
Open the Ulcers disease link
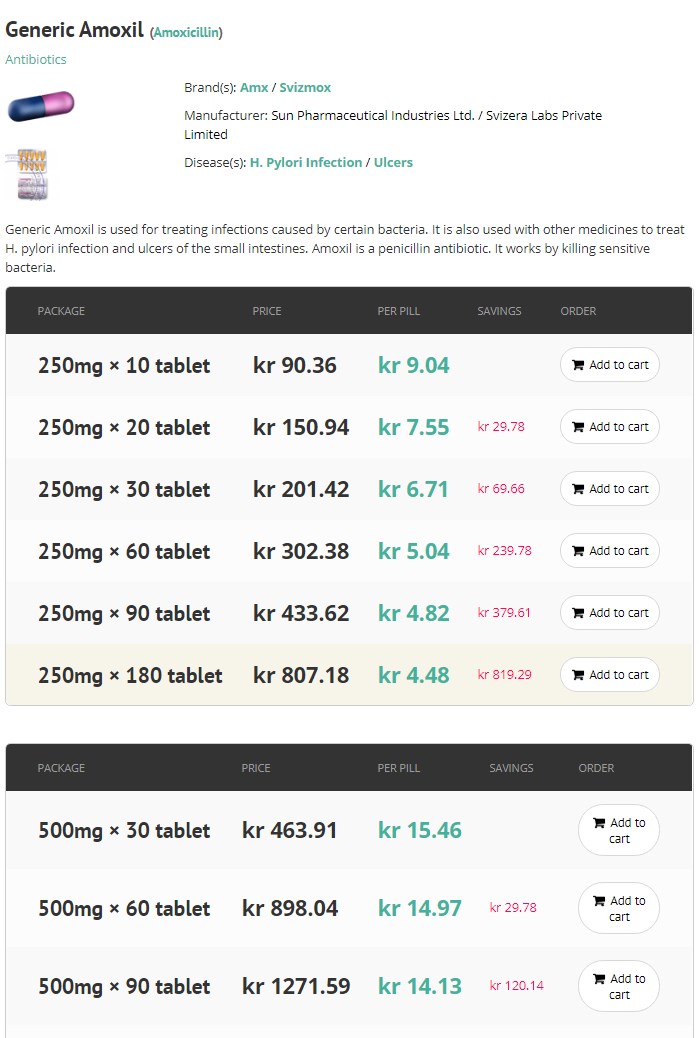point(393,163)
